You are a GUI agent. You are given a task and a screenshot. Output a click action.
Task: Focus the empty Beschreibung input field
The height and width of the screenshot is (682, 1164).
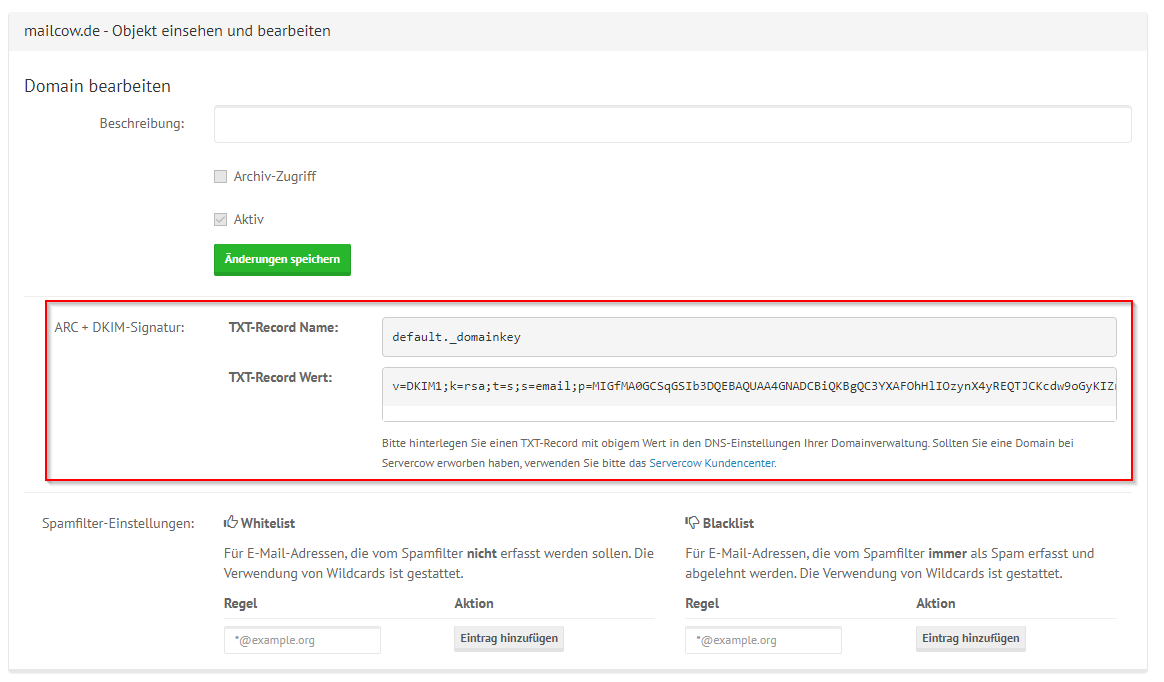click(x=670, y=124)
